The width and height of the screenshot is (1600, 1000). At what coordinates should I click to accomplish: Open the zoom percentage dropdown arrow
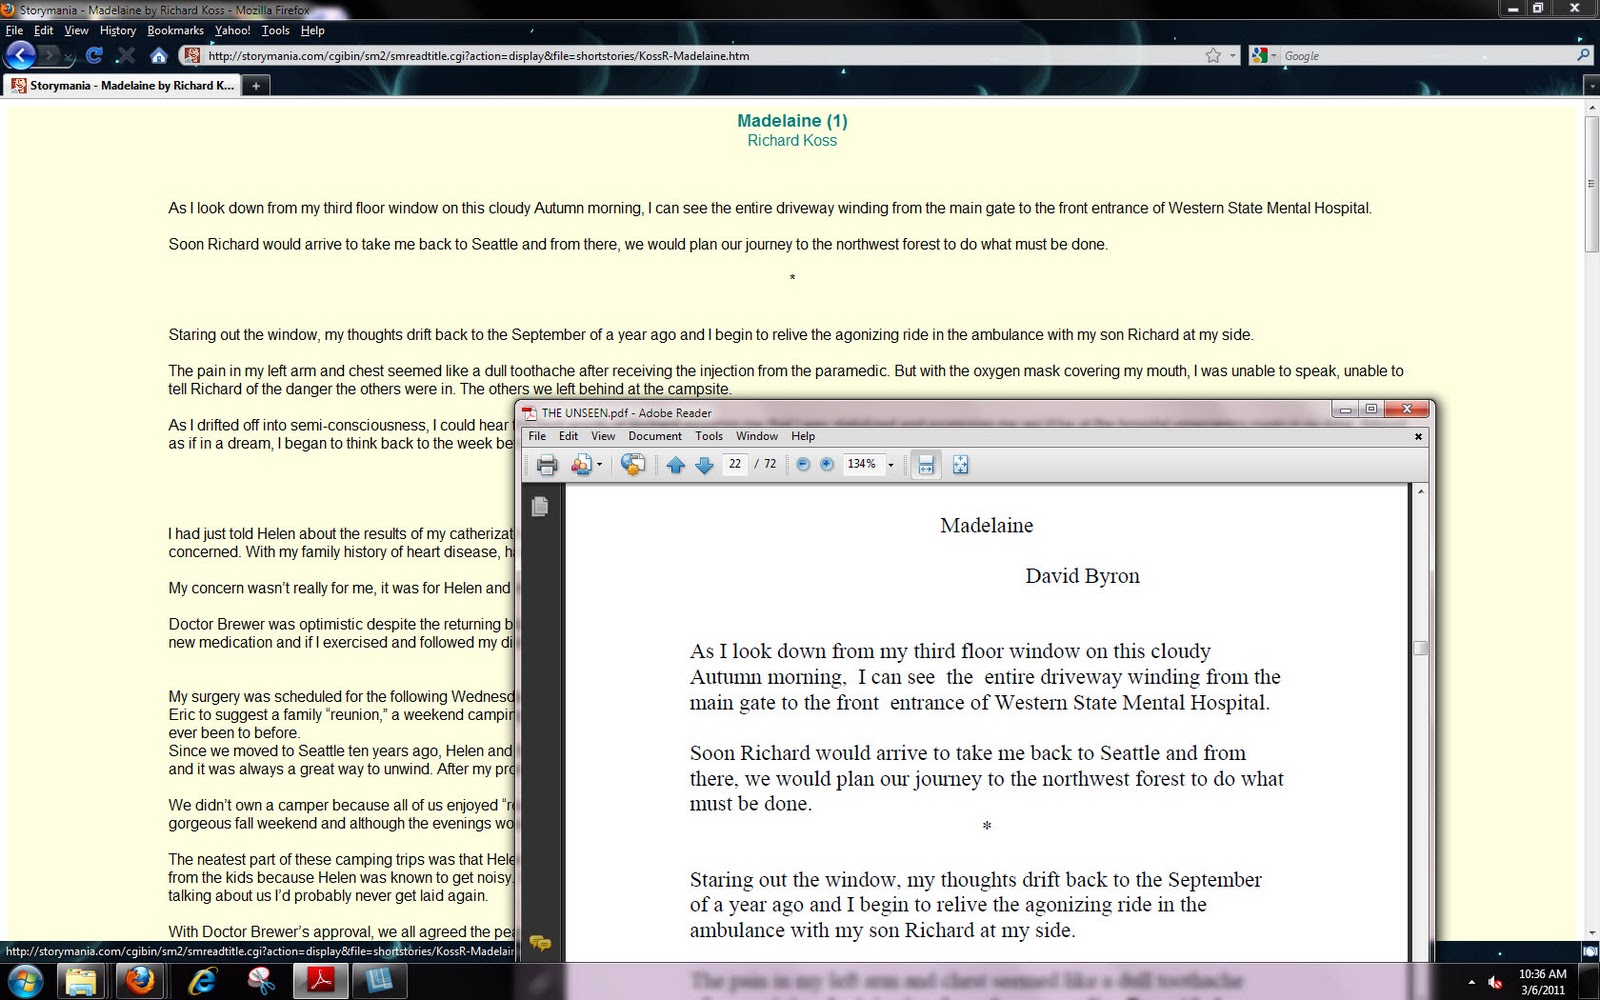890,465
